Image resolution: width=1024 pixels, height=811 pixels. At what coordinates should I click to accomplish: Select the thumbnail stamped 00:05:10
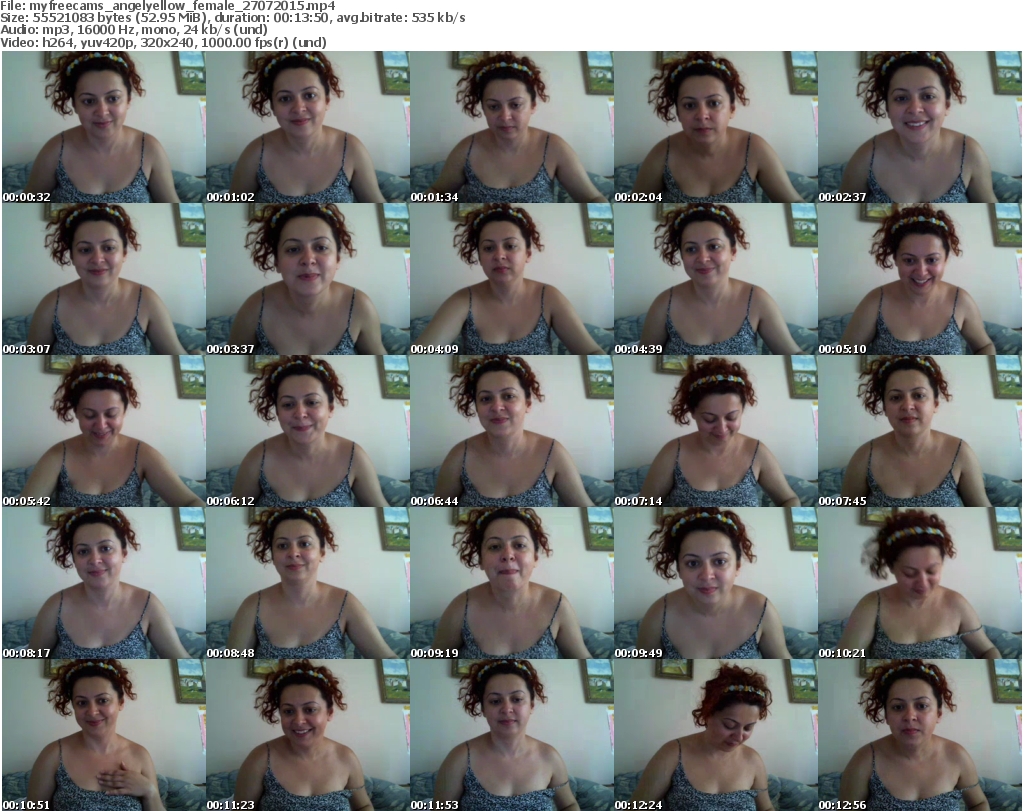pyautogui.click(x=920, y=279)
